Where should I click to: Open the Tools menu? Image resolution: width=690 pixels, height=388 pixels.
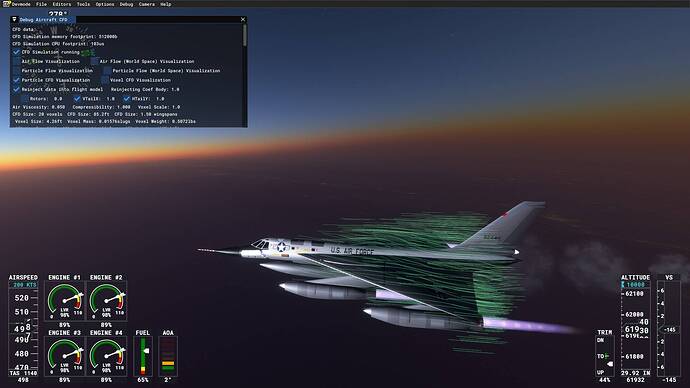(83, 4)
